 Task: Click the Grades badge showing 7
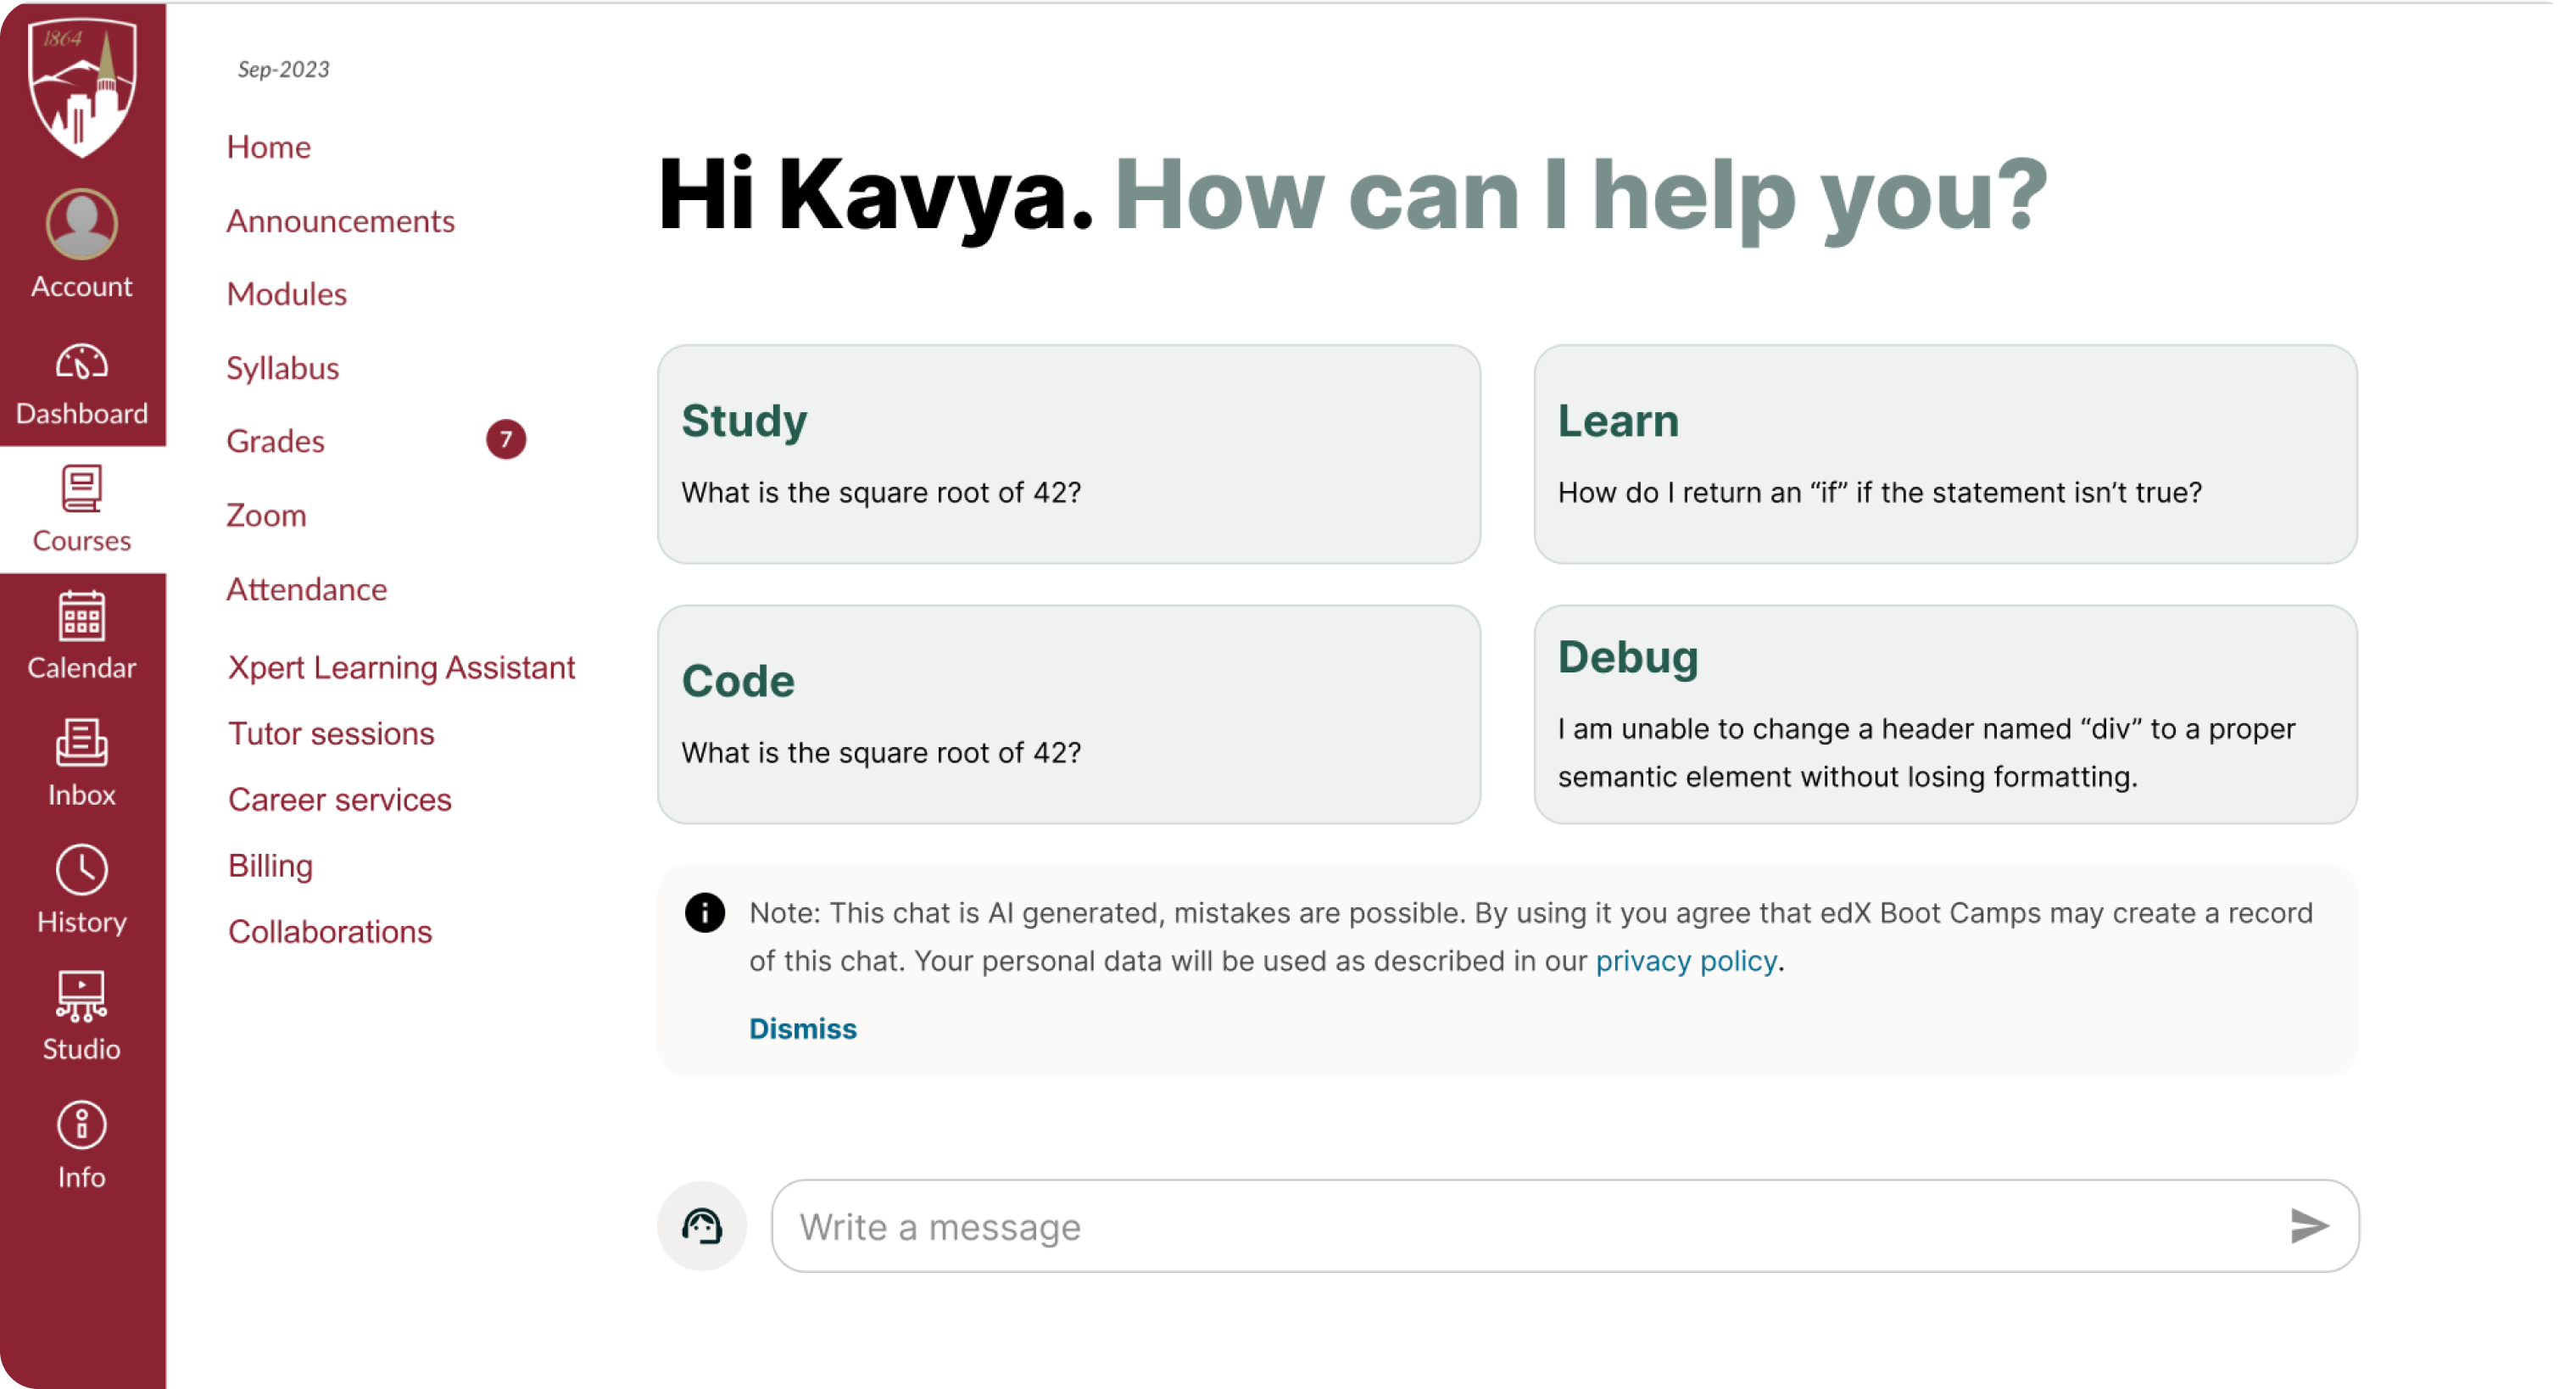pos(506,439)
